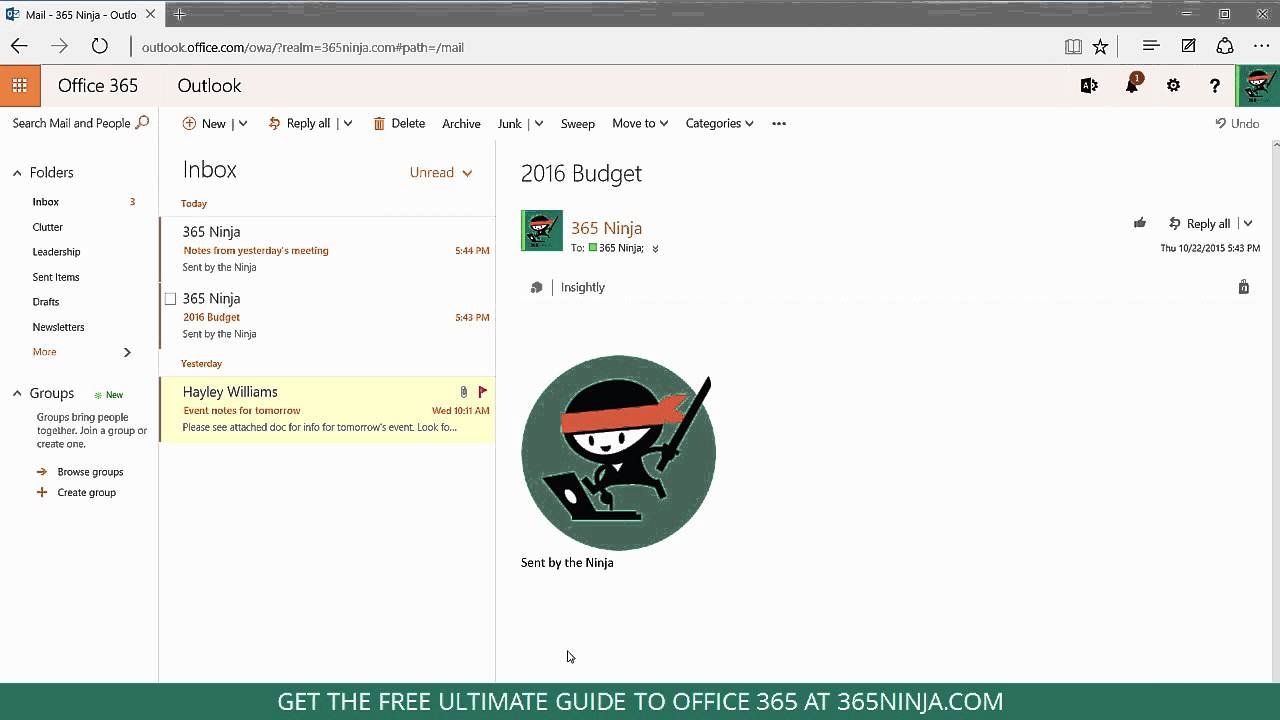
Task: Open the Categories dropdown
Action: (x=719, y=123)
